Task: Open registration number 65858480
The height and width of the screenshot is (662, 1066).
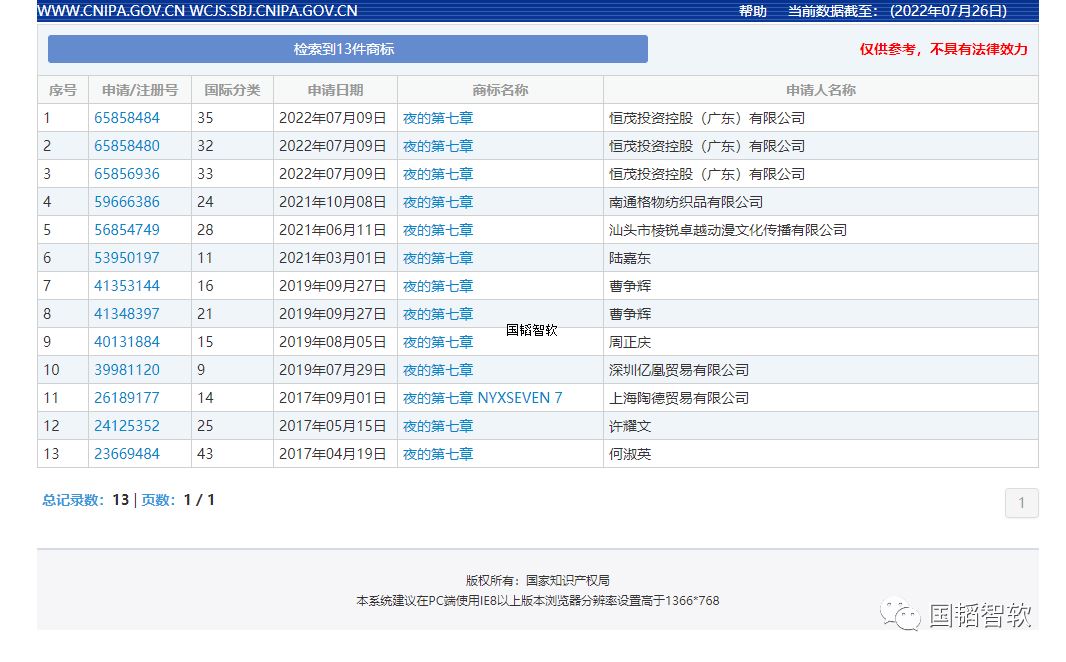Action: pos(126,145)
